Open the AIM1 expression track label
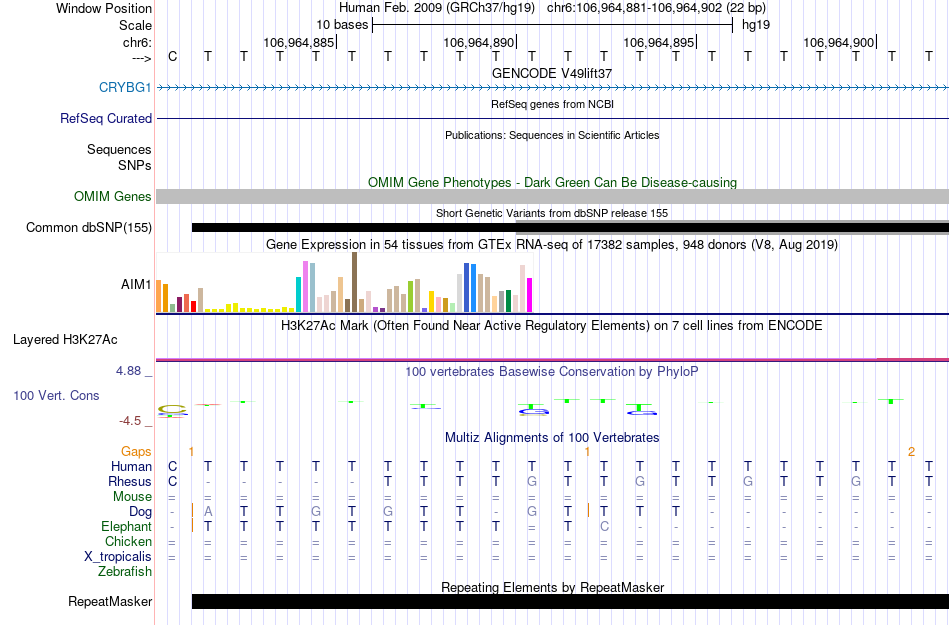Screen dimensions: 950x625 136,284
